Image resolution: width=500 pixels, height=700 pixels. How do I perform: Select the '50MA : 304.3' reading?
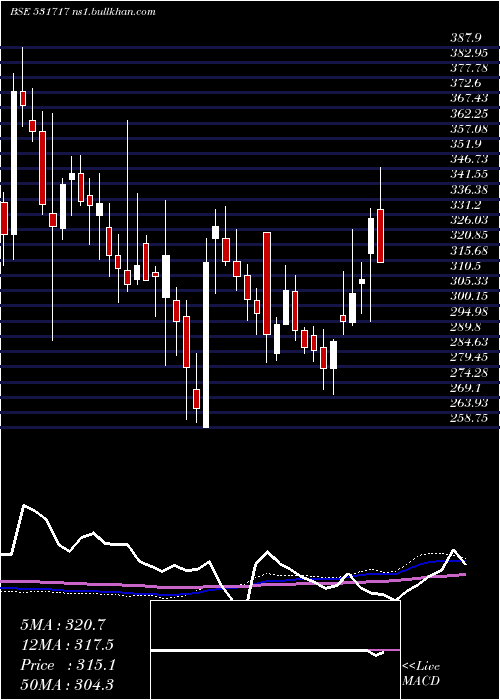[67, 684]
